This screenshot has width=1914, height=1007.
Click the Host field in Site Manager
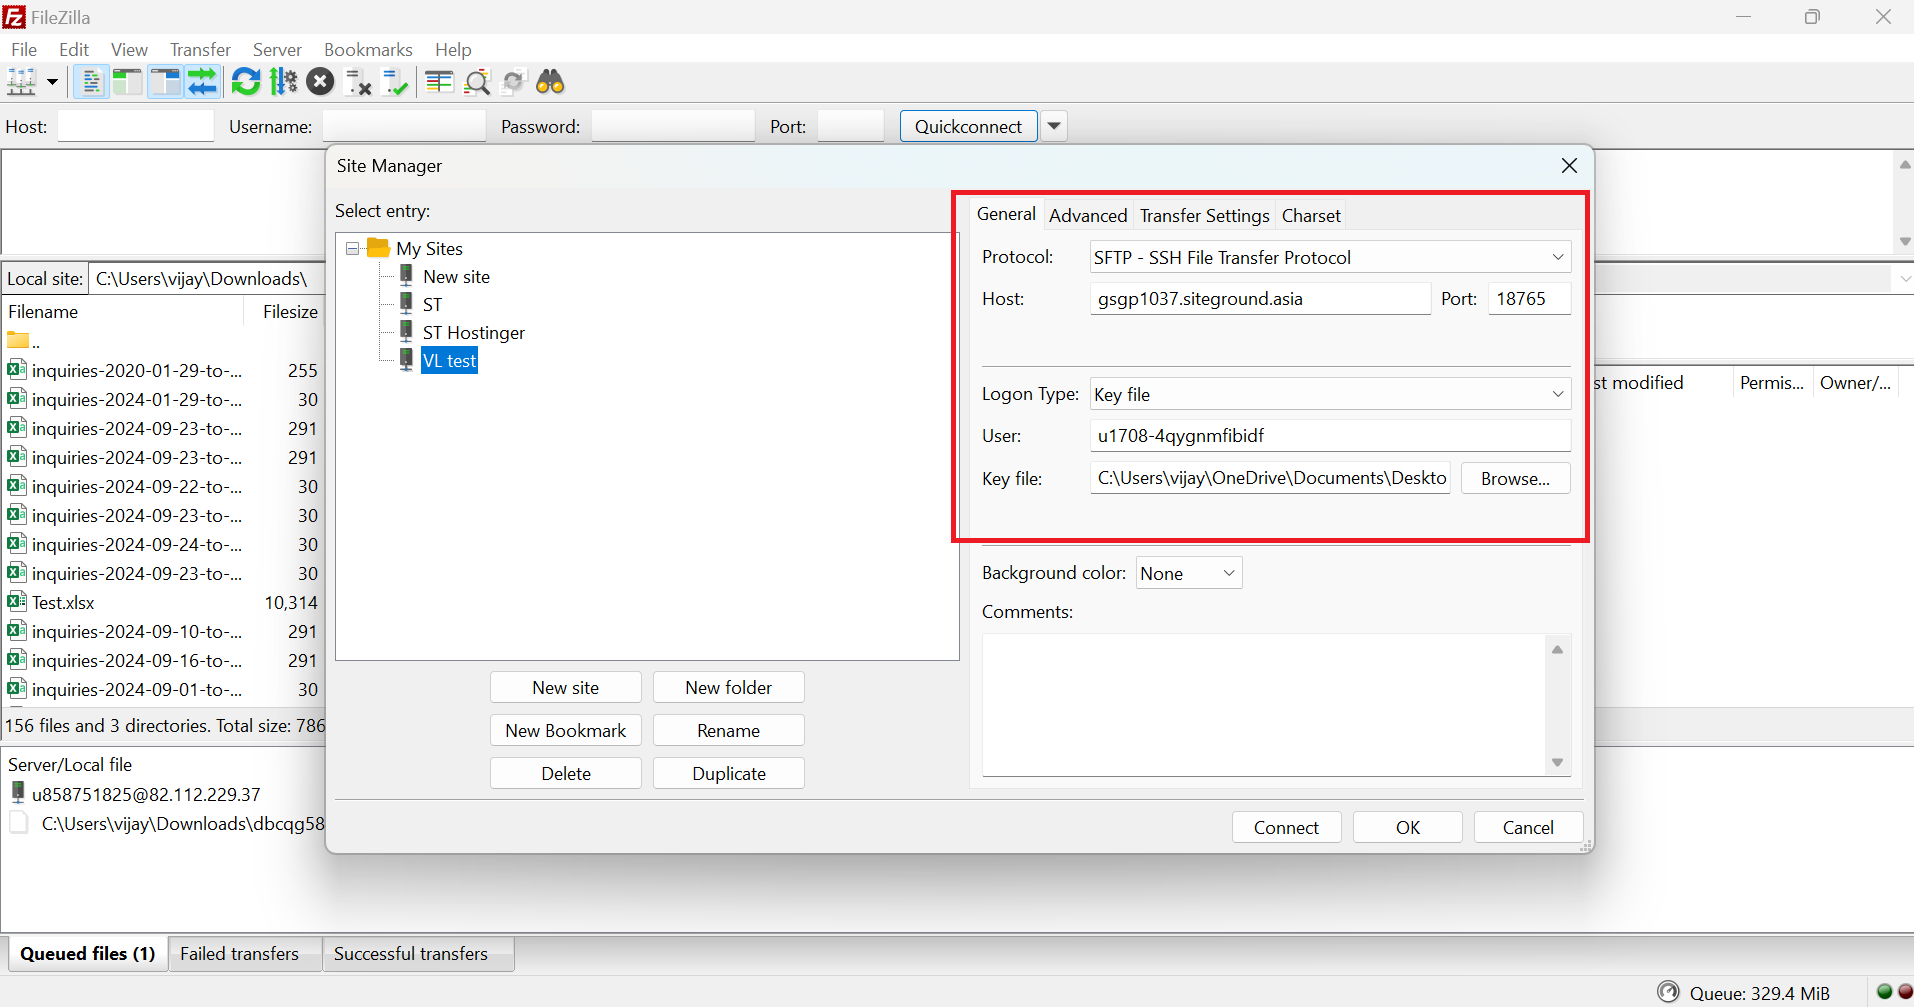pyautogui.click(x=1259, y=299)
